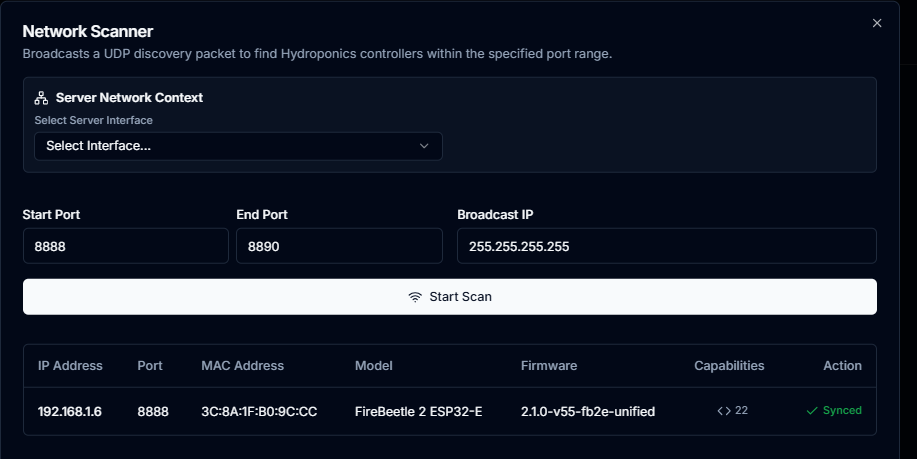Click the Action column header
This screenshot has height=459, width=917.
click(843, 365)
